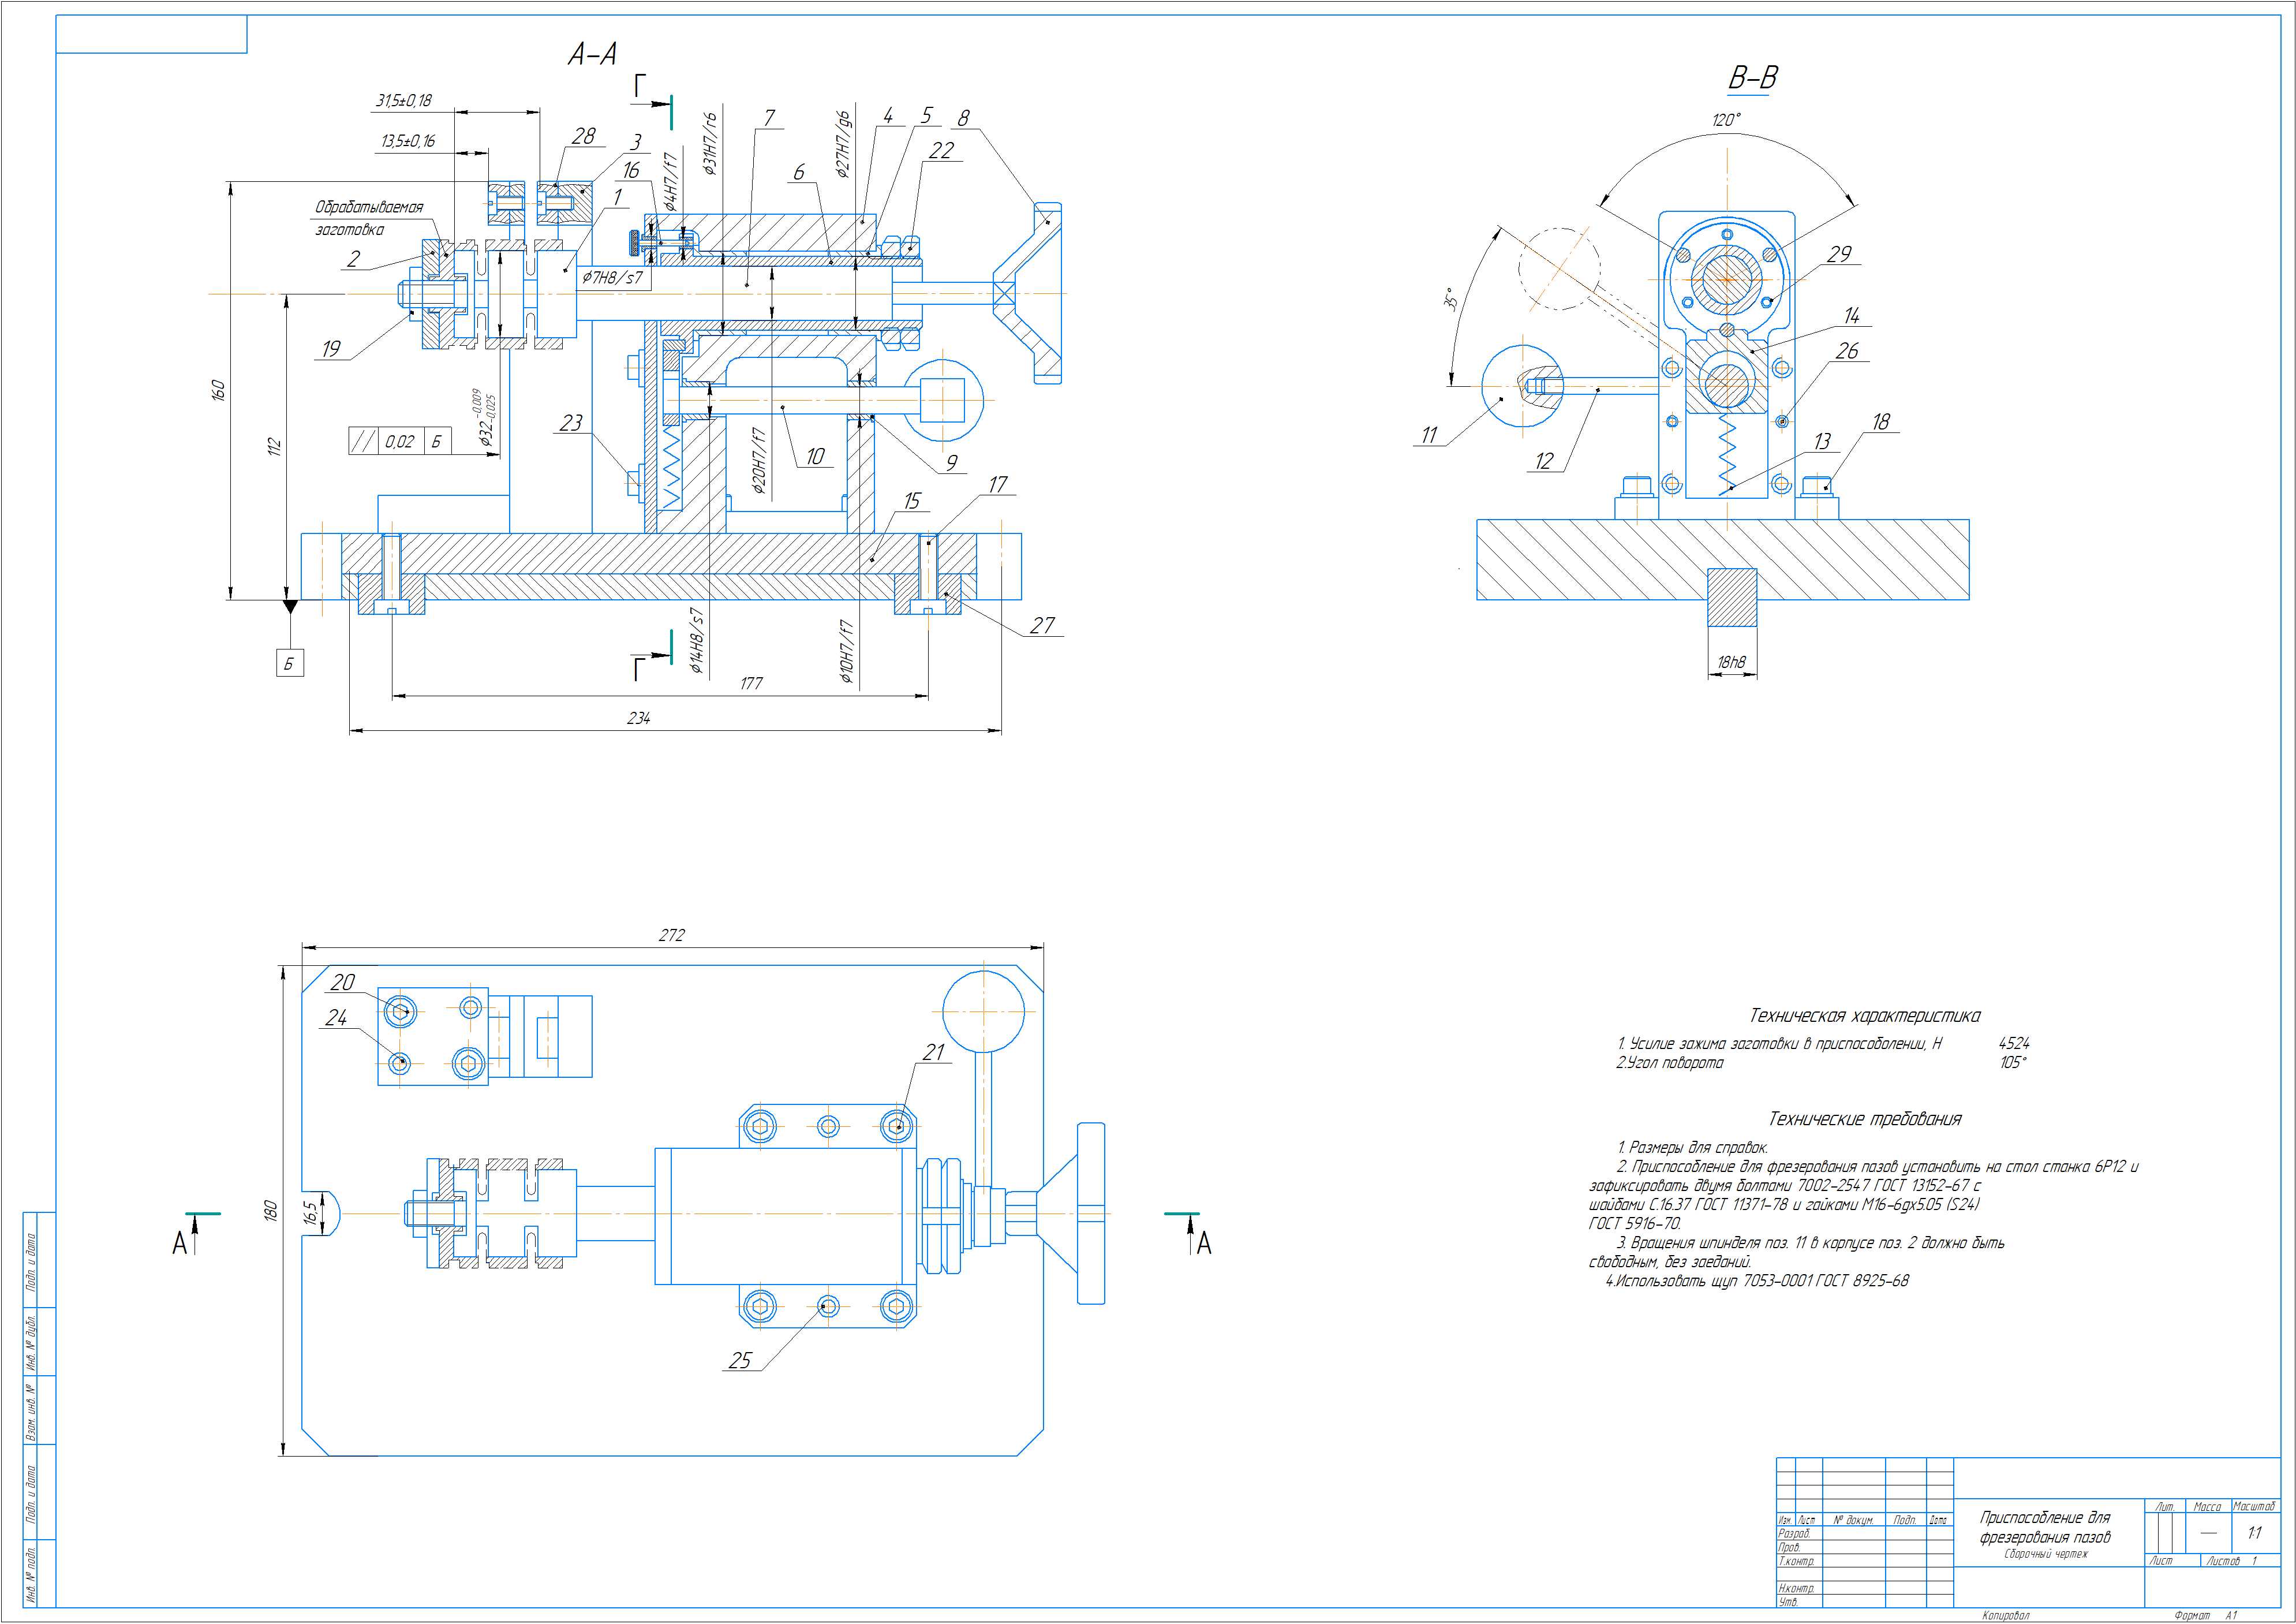This screenshot has width=2296, height=1624.
Task: Click position number '25' callout
Action: pyautogui.click(x=740, y=1361)
